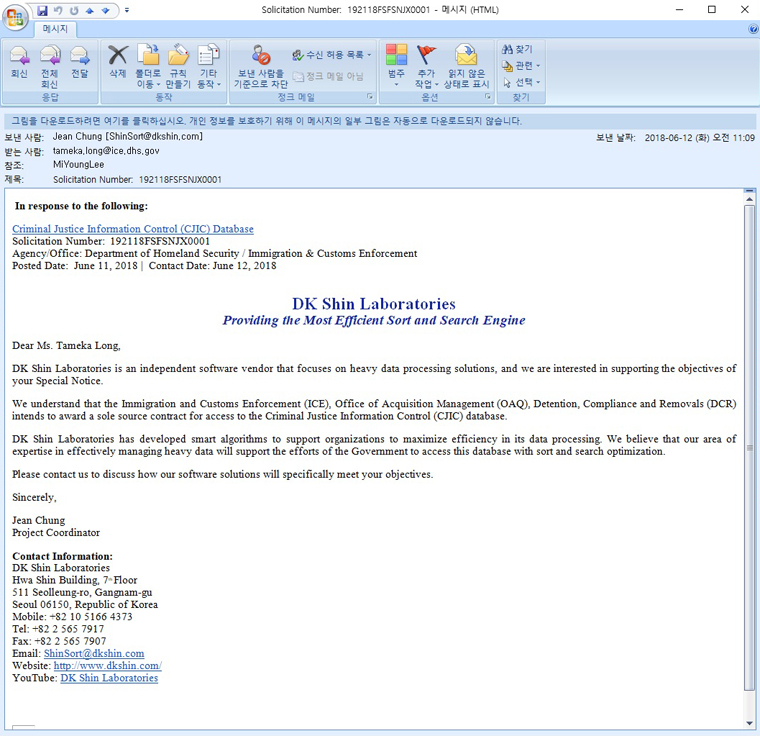Customize the quick access toolbar dropdown
Screen dimensions: 760x736
tap(127, 10)
